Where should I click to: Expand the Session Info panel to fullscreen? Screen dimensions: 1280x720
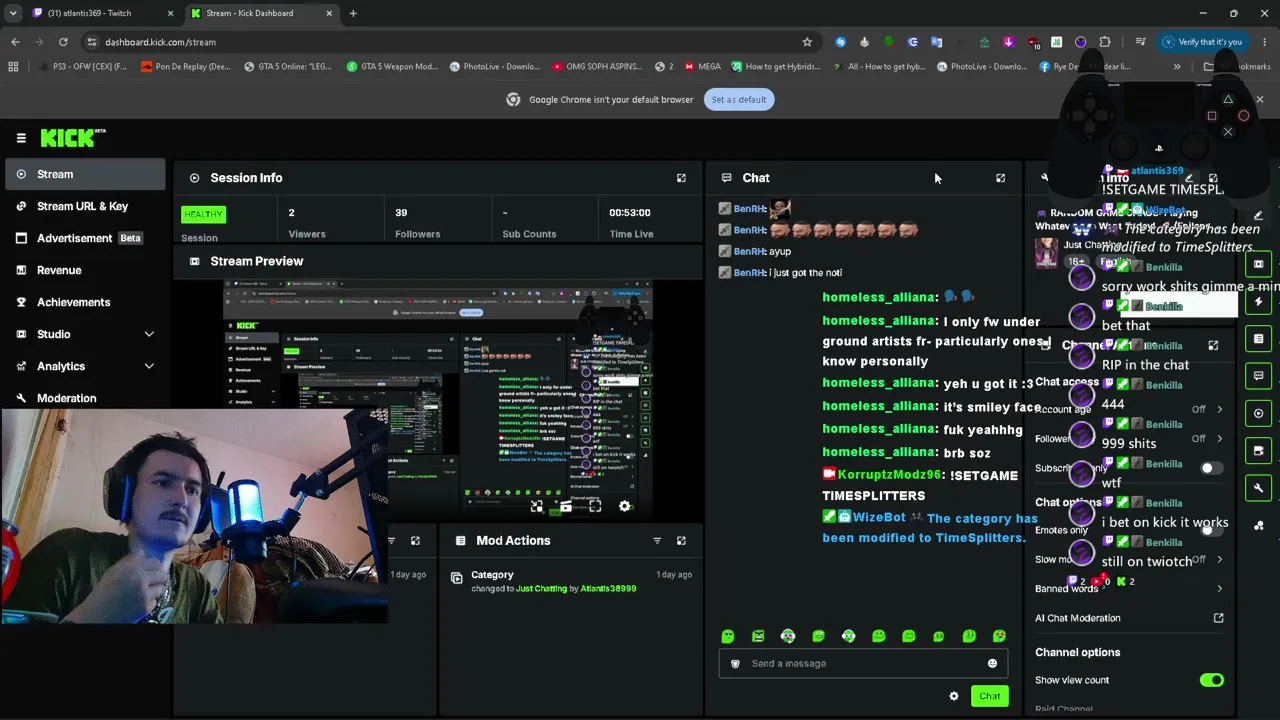pos(681,178)
